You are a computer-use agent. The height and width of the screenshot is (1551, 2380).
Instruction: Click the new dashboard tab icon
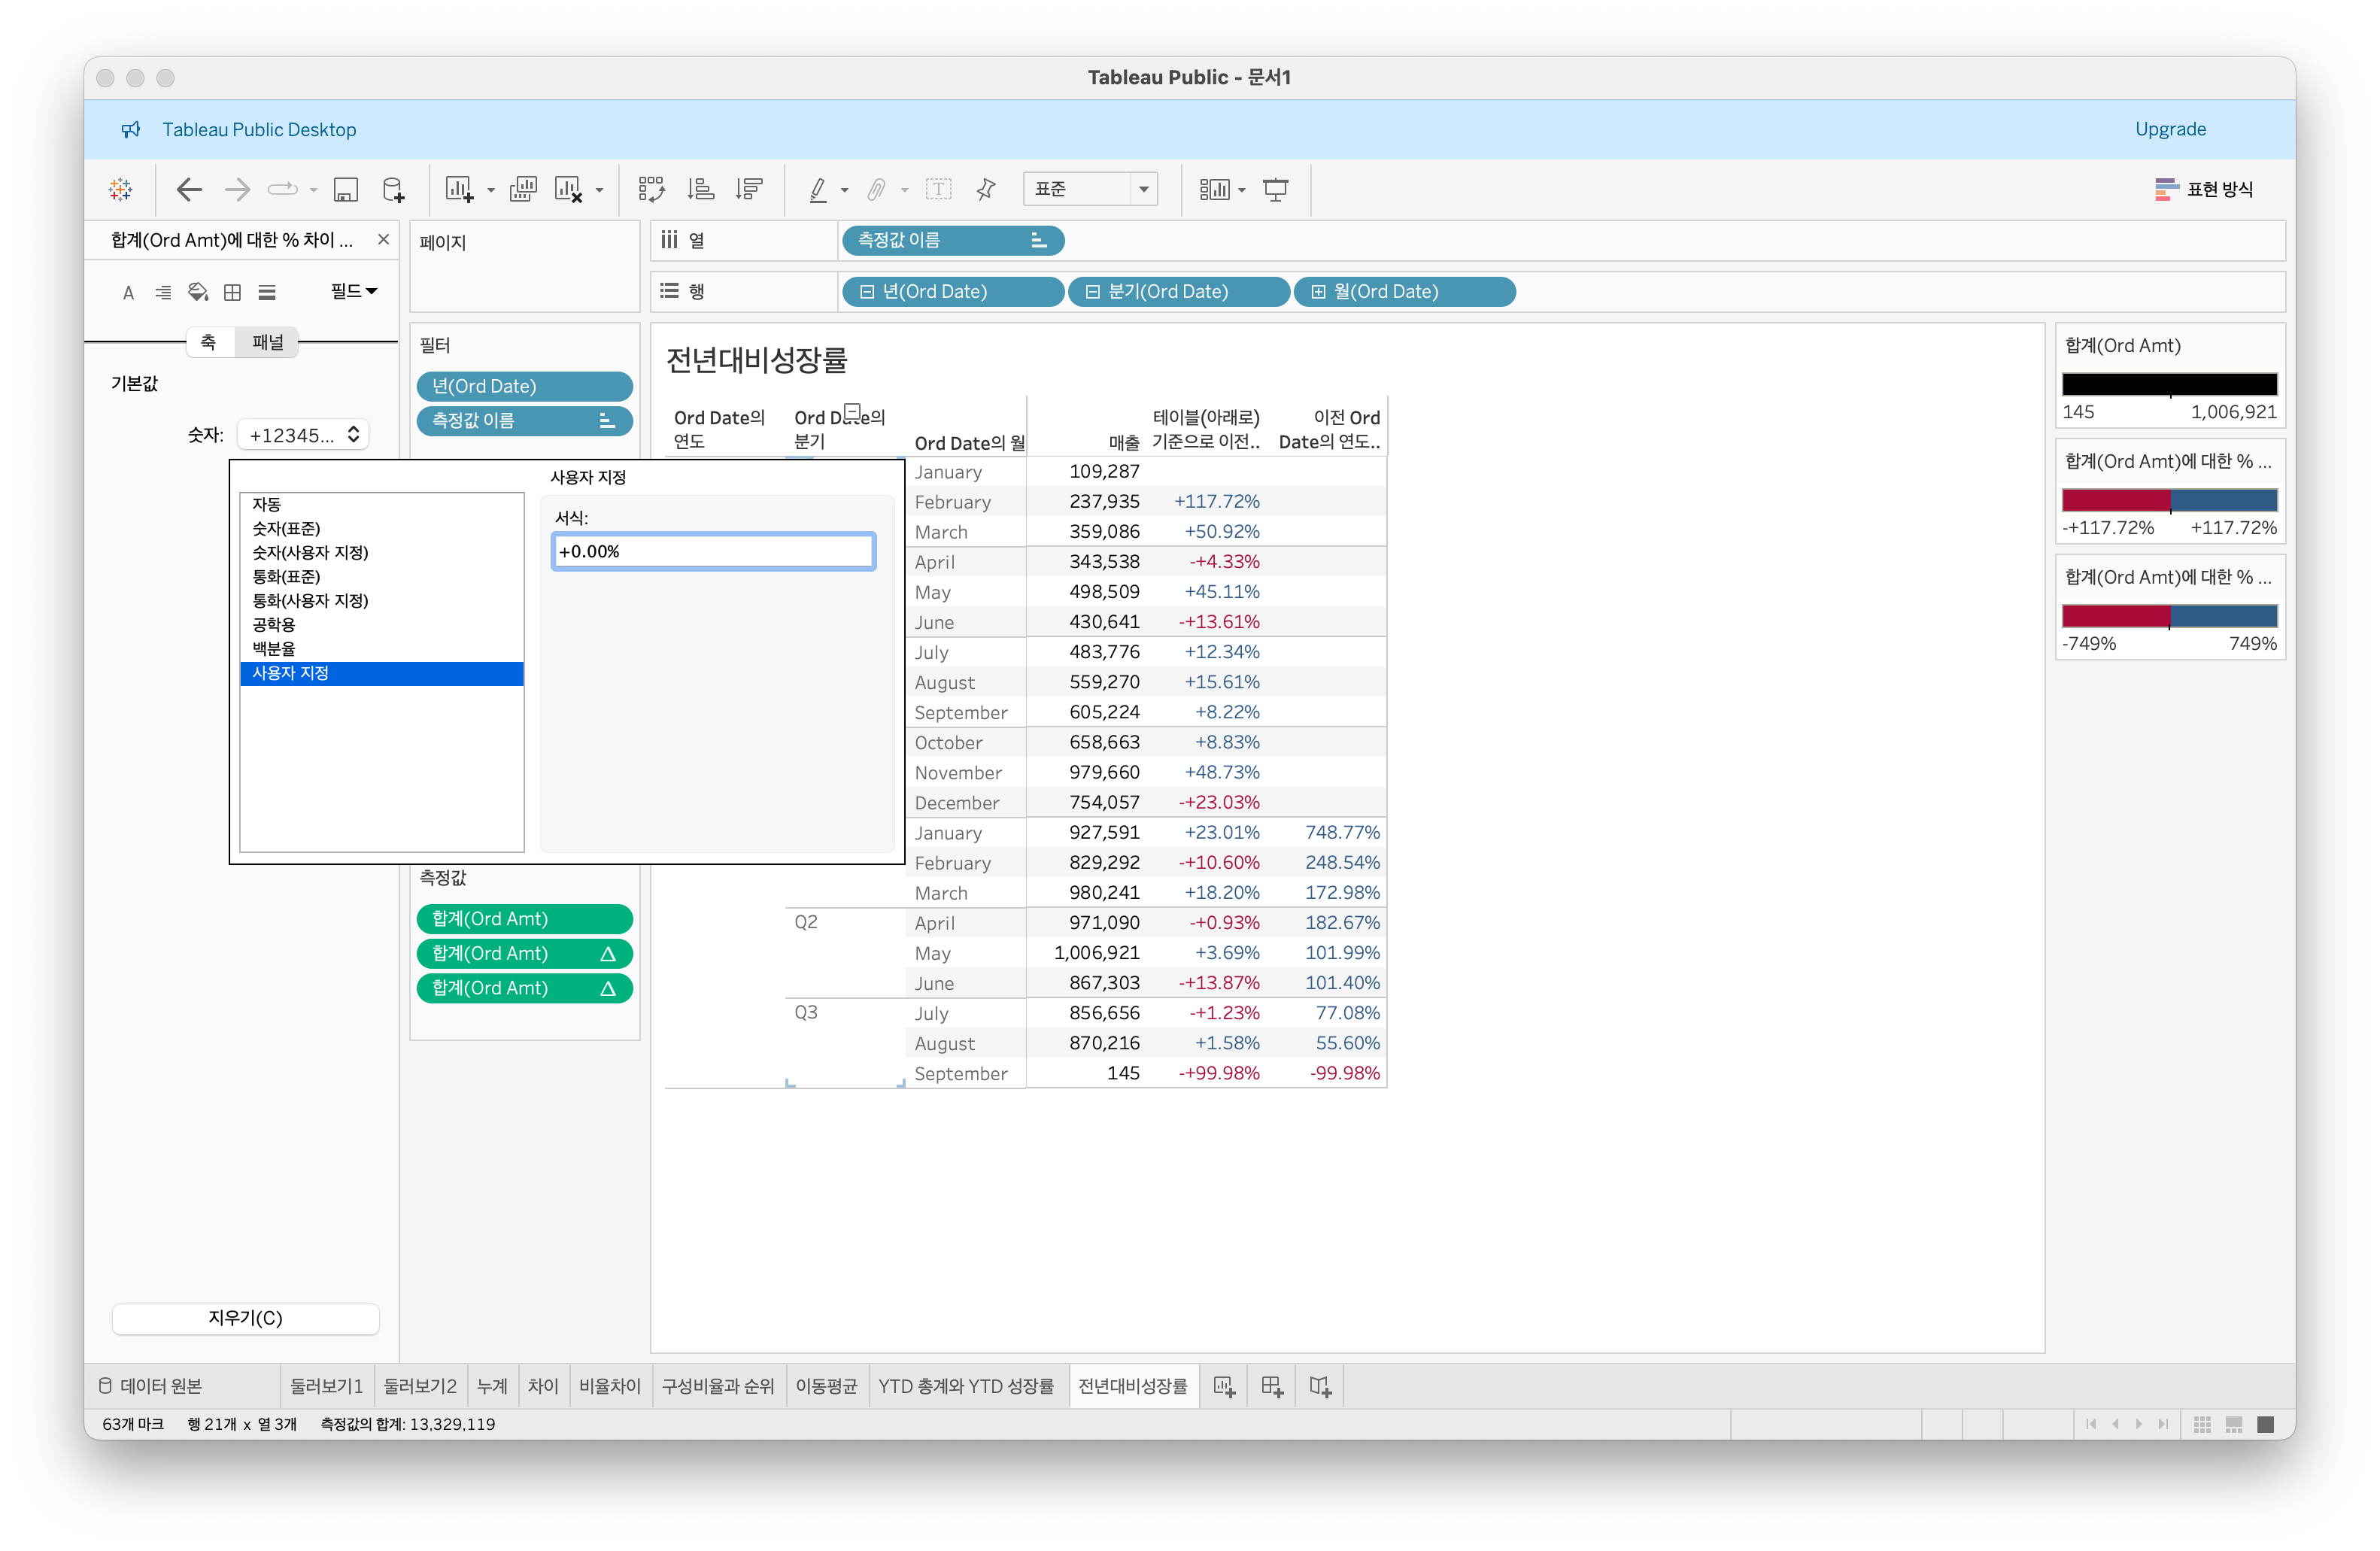click(1271, 1386)
